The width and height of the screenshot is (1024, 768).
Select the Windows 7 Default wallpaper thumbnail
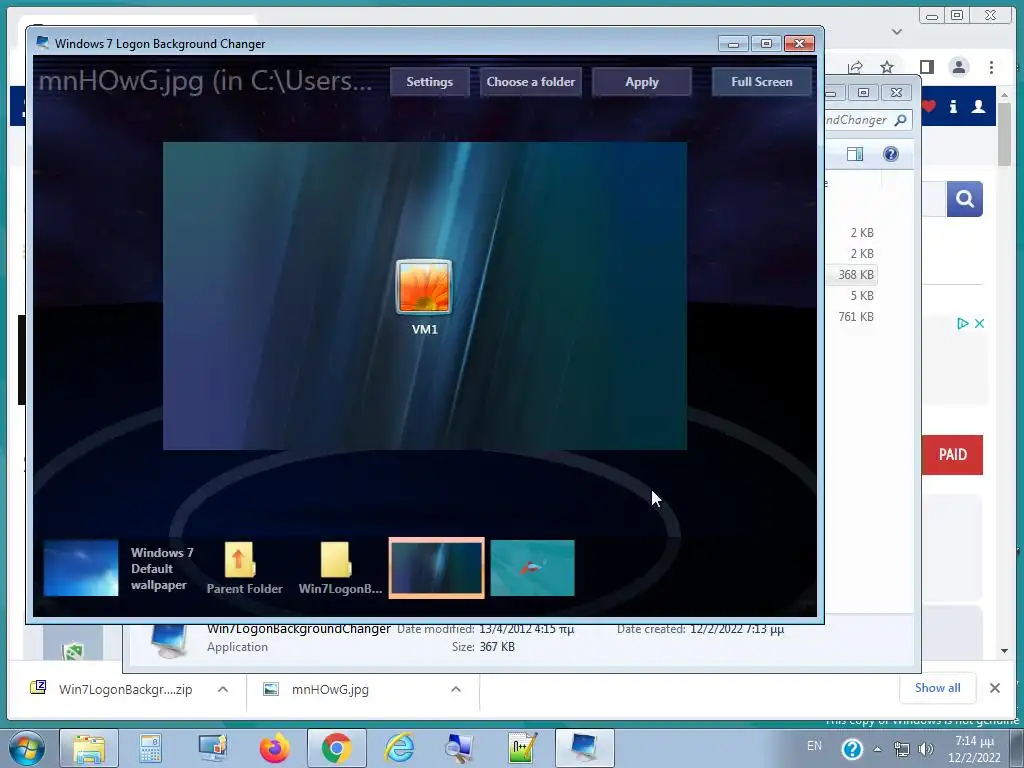tap(81, 568)
